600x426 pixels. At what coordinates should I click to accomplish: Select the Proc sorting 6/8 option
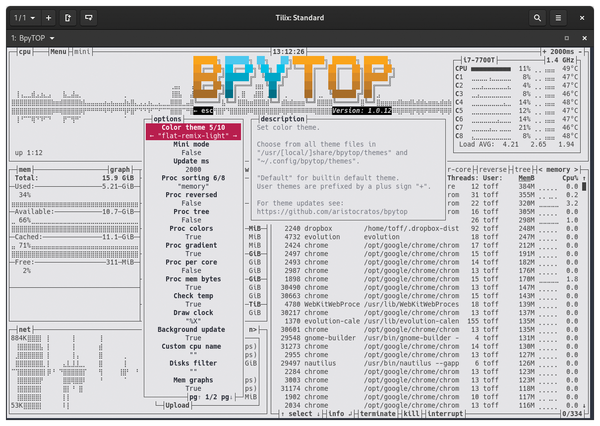click(x=193, y=182)
